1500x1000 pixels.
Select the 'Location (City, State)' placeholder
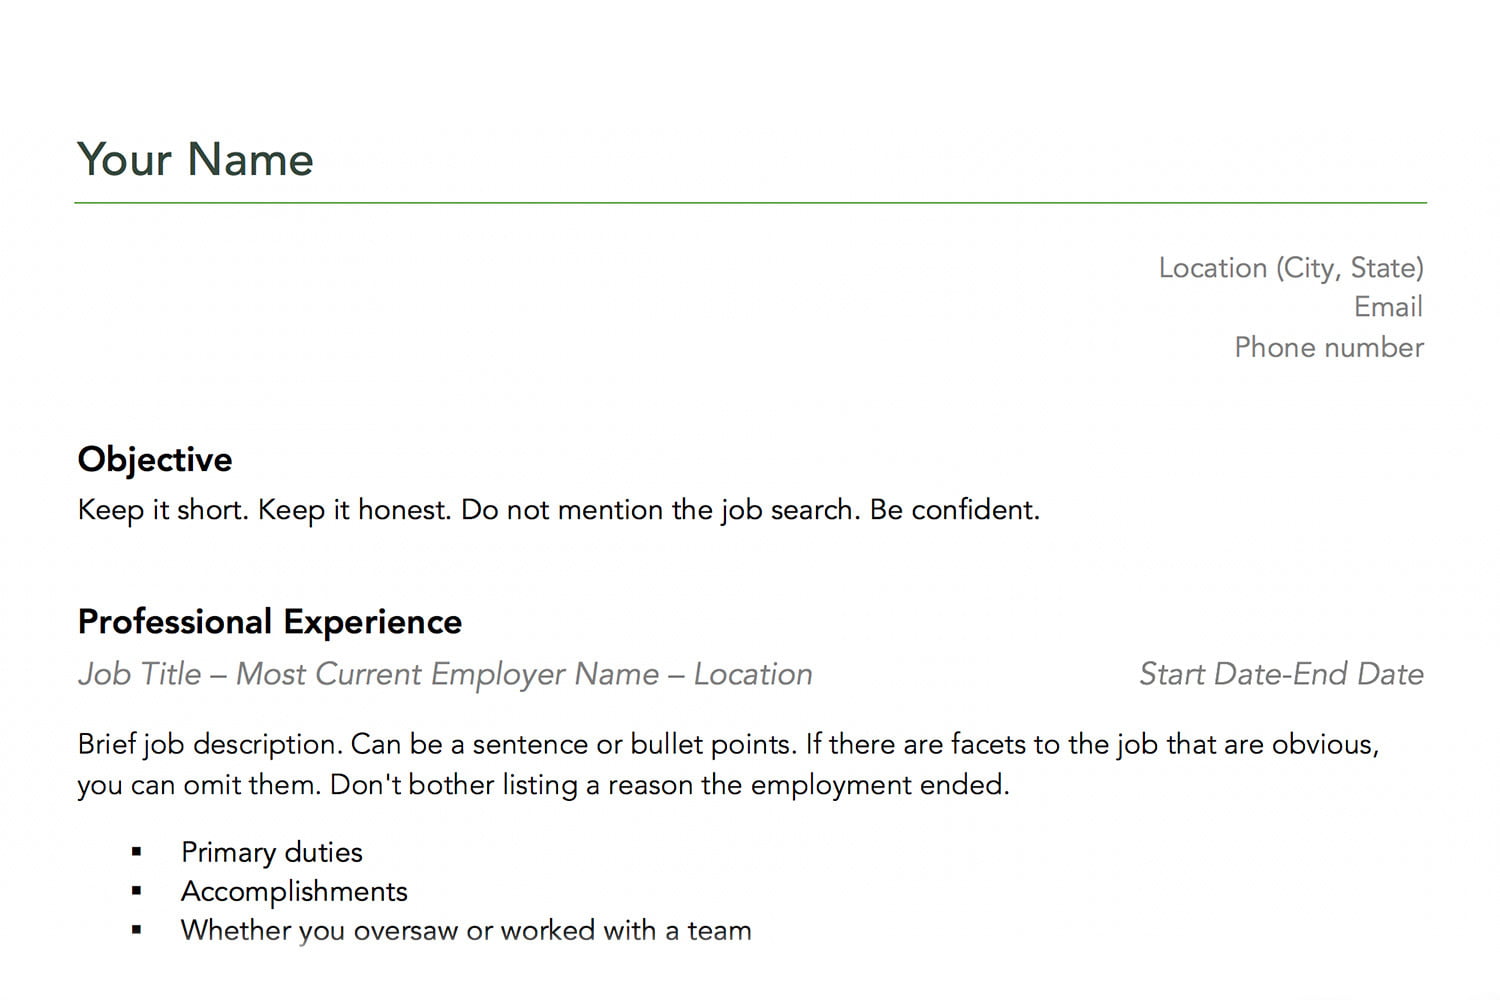coord(1291,268)
